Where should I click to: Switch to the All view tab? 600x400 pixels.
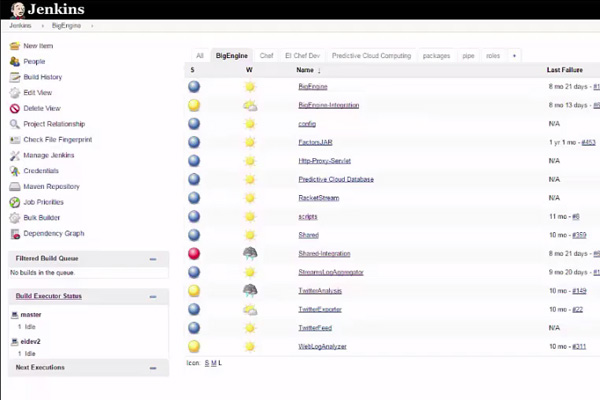[x=200, y=56]
